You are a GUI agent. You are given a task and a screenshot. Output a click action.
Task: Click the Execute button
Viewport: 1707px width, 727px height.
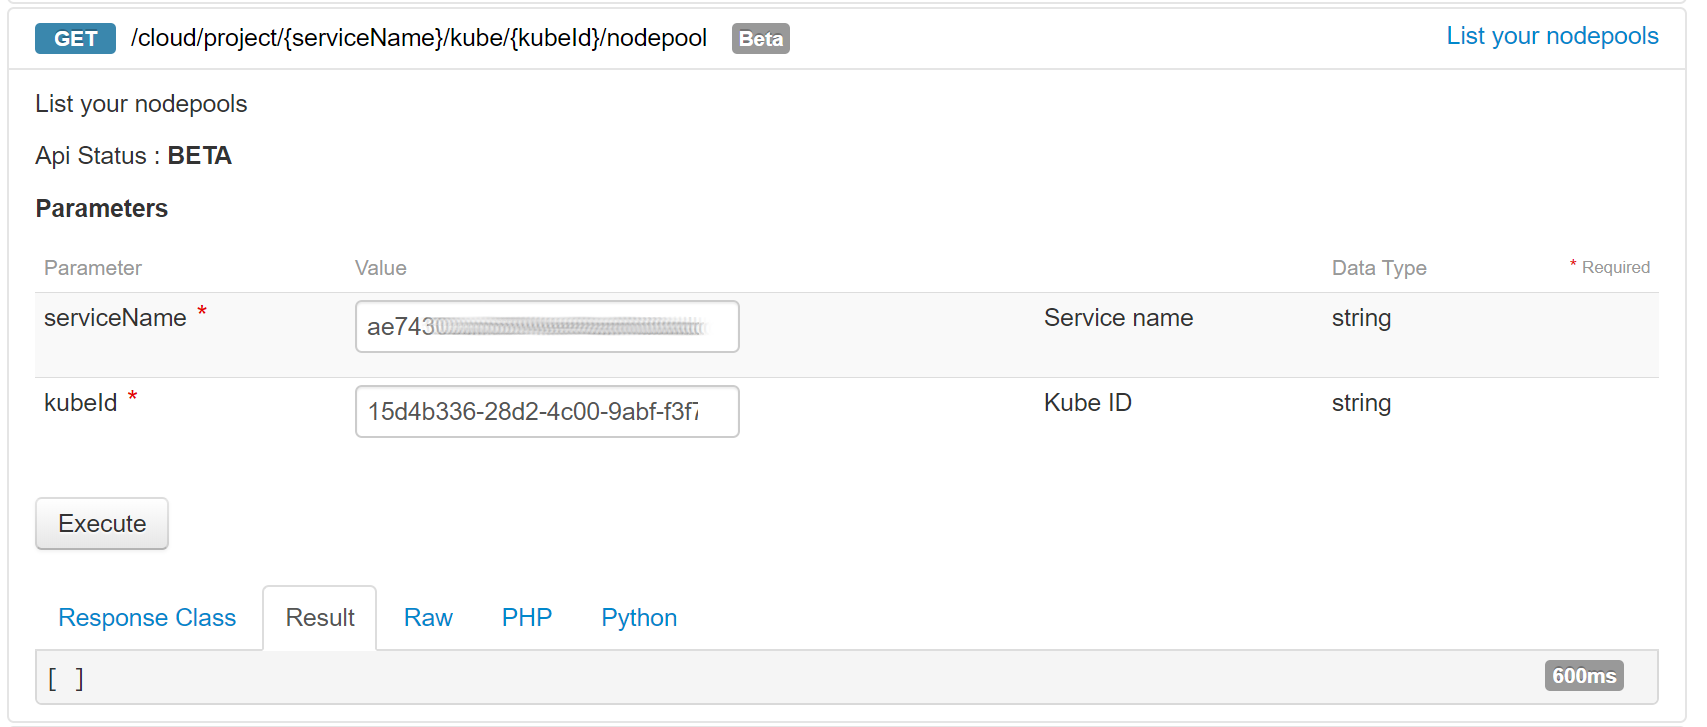102,524
